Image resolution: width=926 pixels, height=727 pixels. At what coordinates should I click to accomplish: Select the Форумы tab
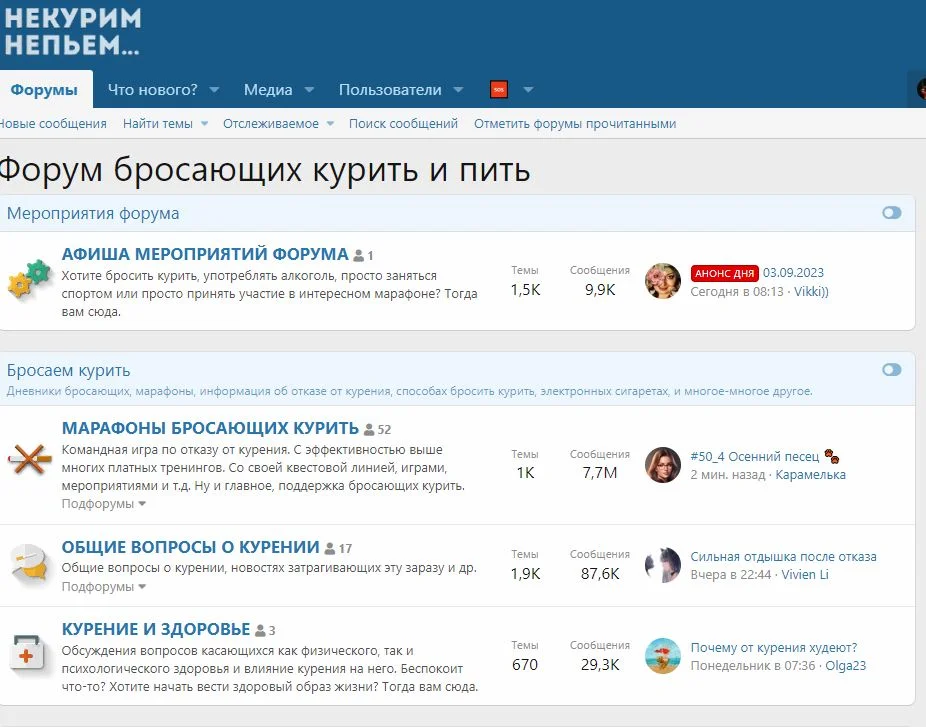[44, 90]
